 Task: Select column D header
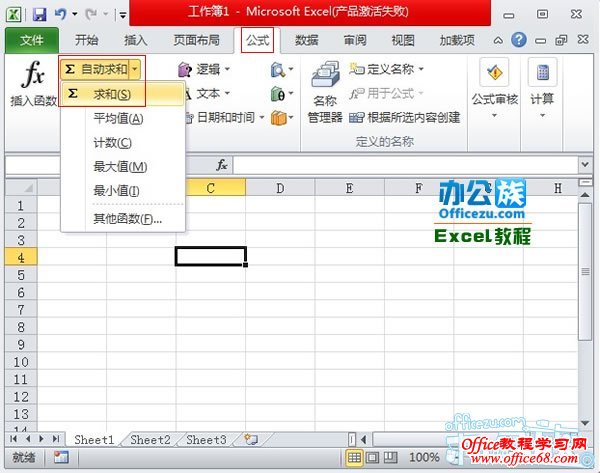click(x=280, y=188)
